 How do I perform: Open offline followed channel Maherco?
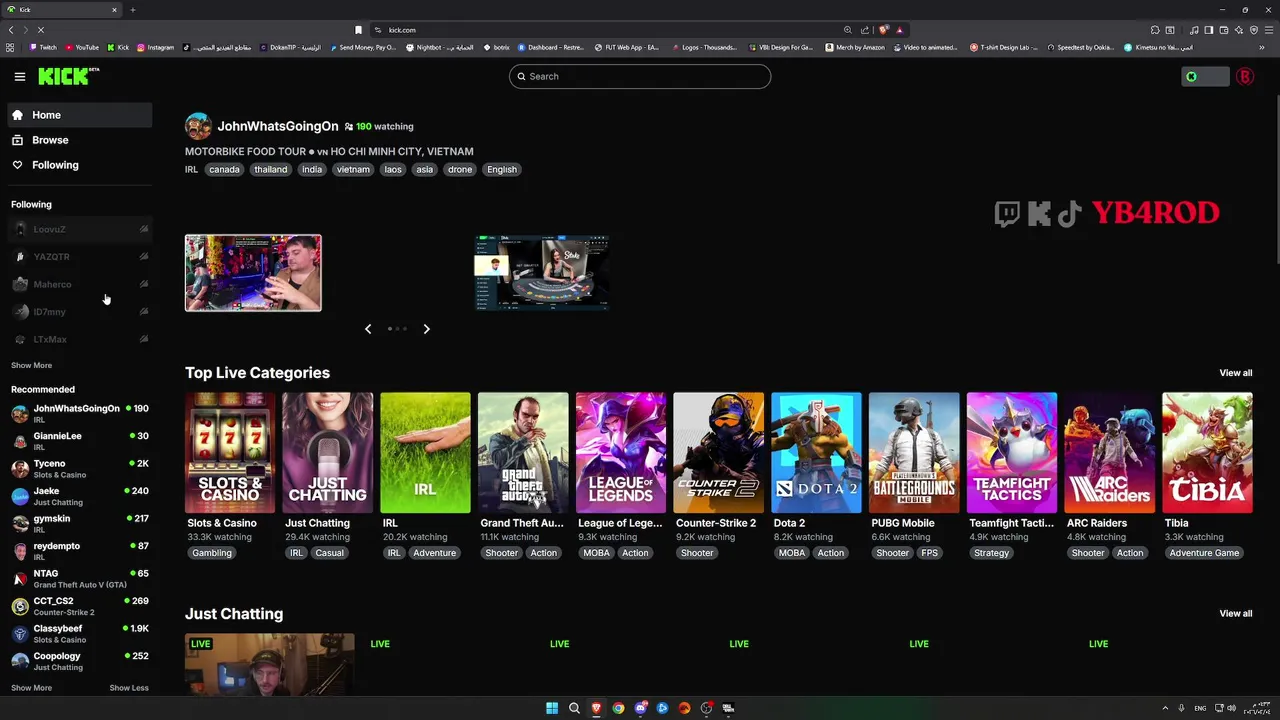click(80, 284)
